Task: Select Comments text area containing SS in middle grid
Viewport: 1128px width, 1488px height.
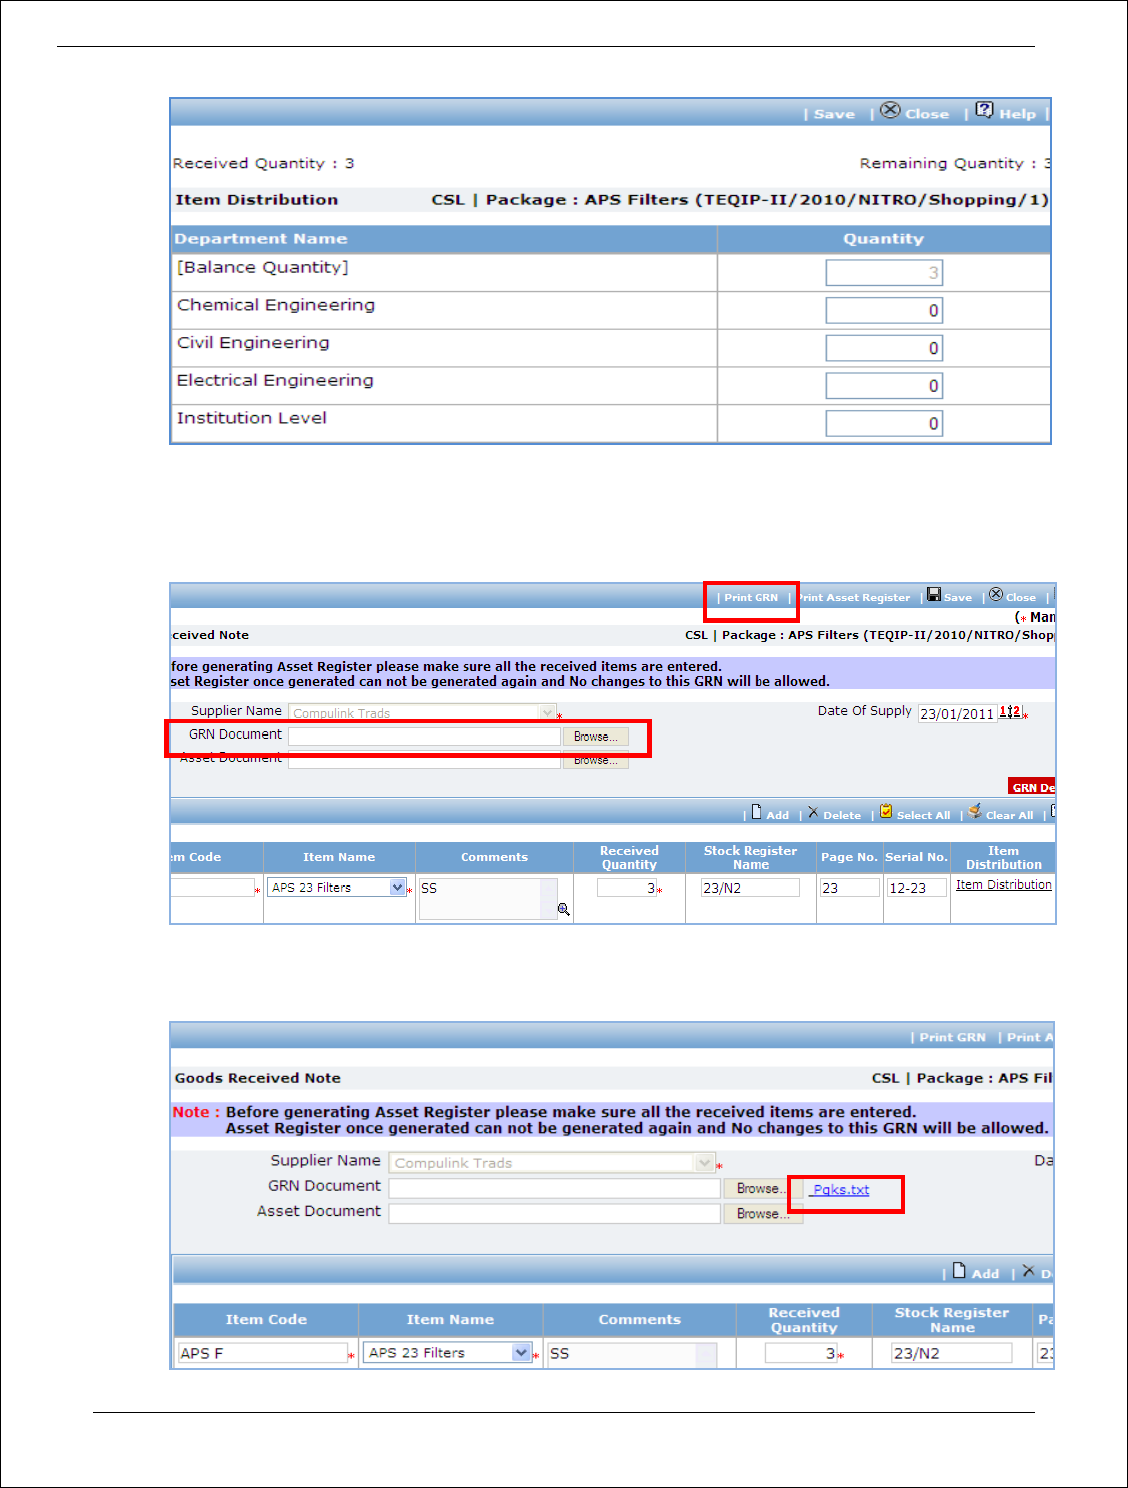Action: (488, 899)
